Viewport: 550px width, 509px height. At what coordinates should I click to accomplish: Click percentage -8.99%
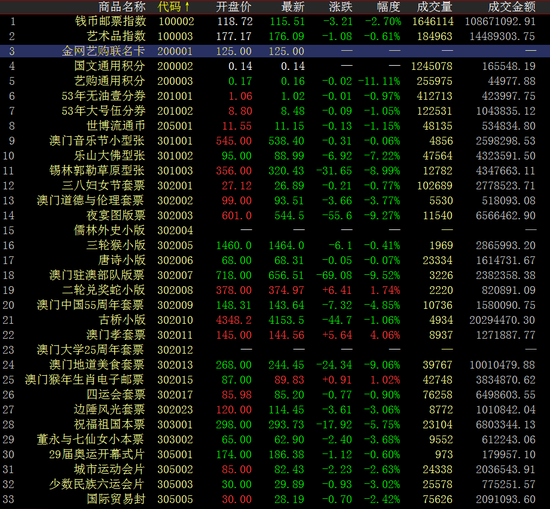[382, 170]
